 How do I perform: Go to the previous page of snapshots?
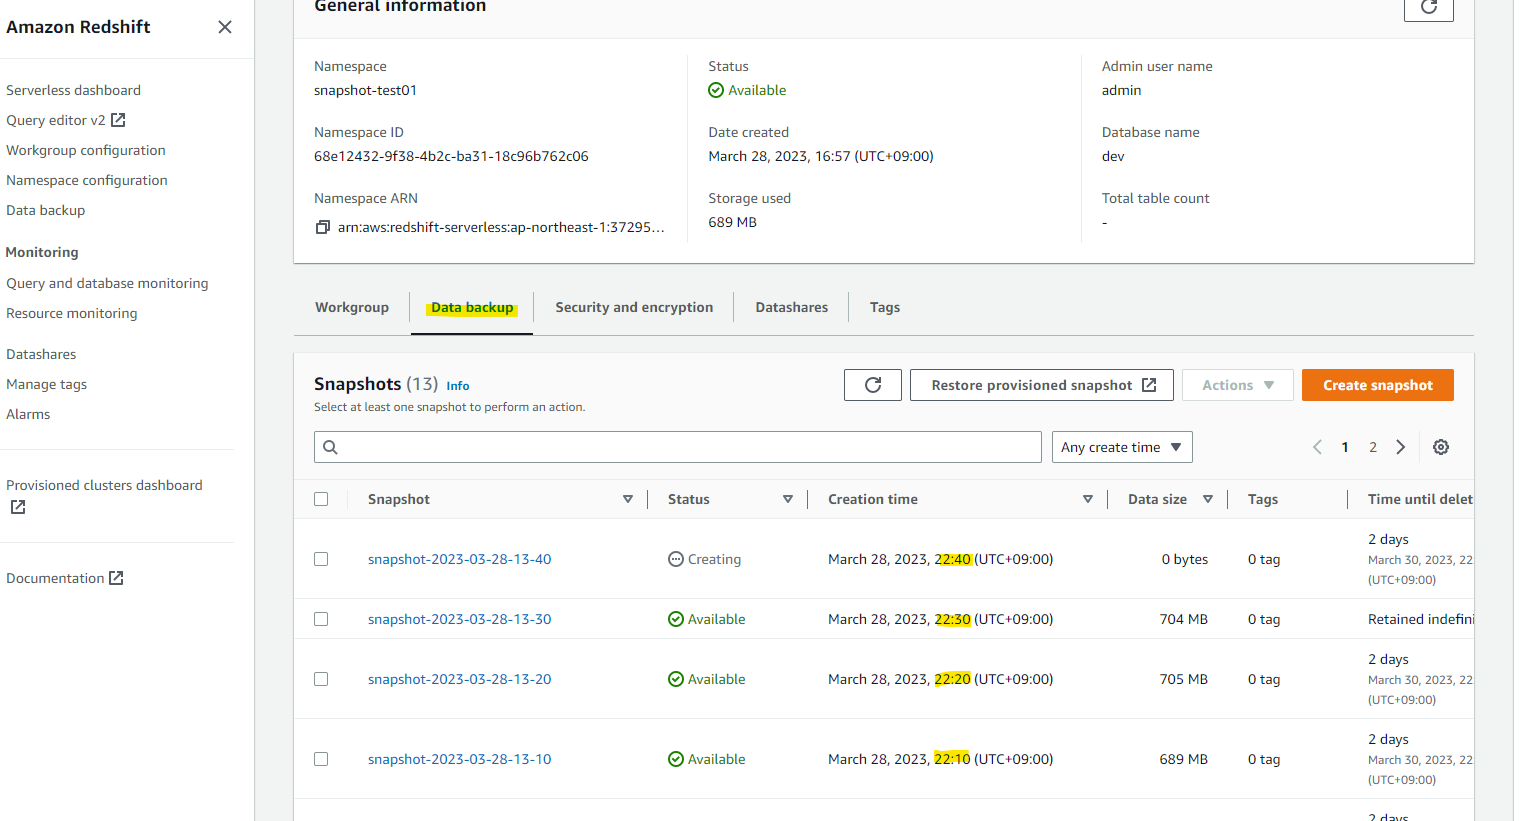point(1317,447)
